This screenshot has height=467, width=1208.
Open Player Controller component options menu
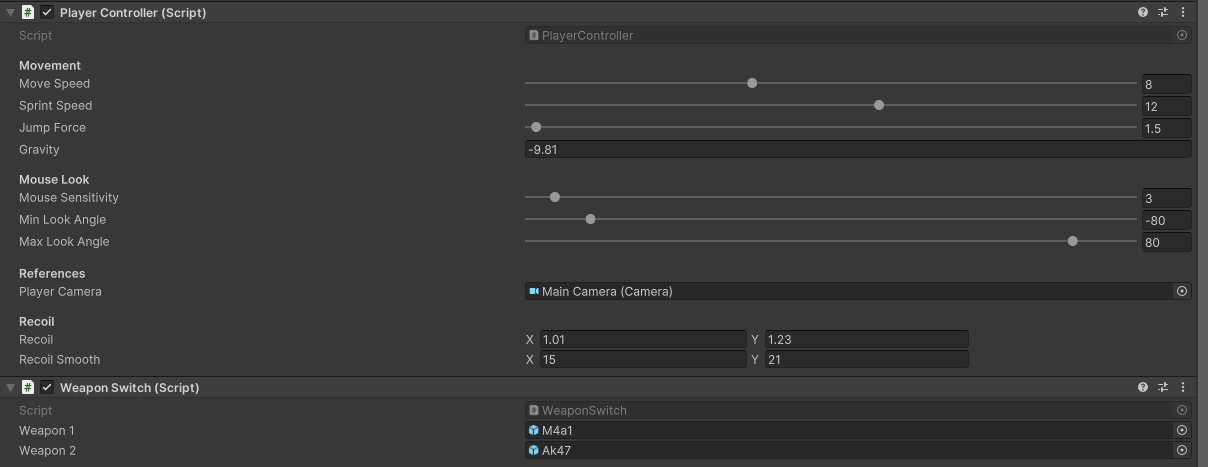[1183, 13]
